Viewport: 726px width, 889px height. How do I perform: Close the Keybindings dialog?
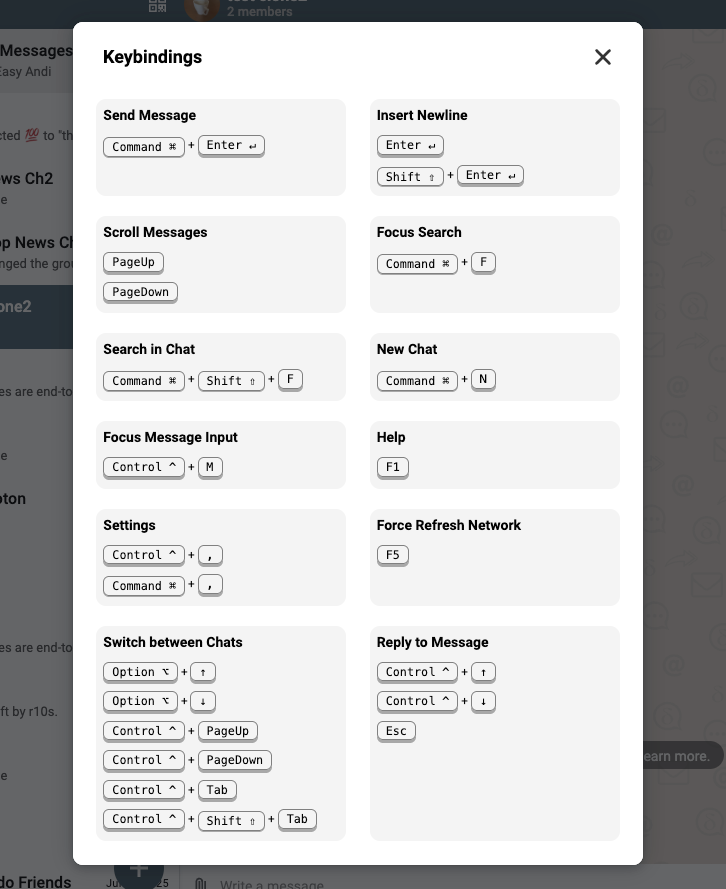pyautogui.click(x=602, y=57)
